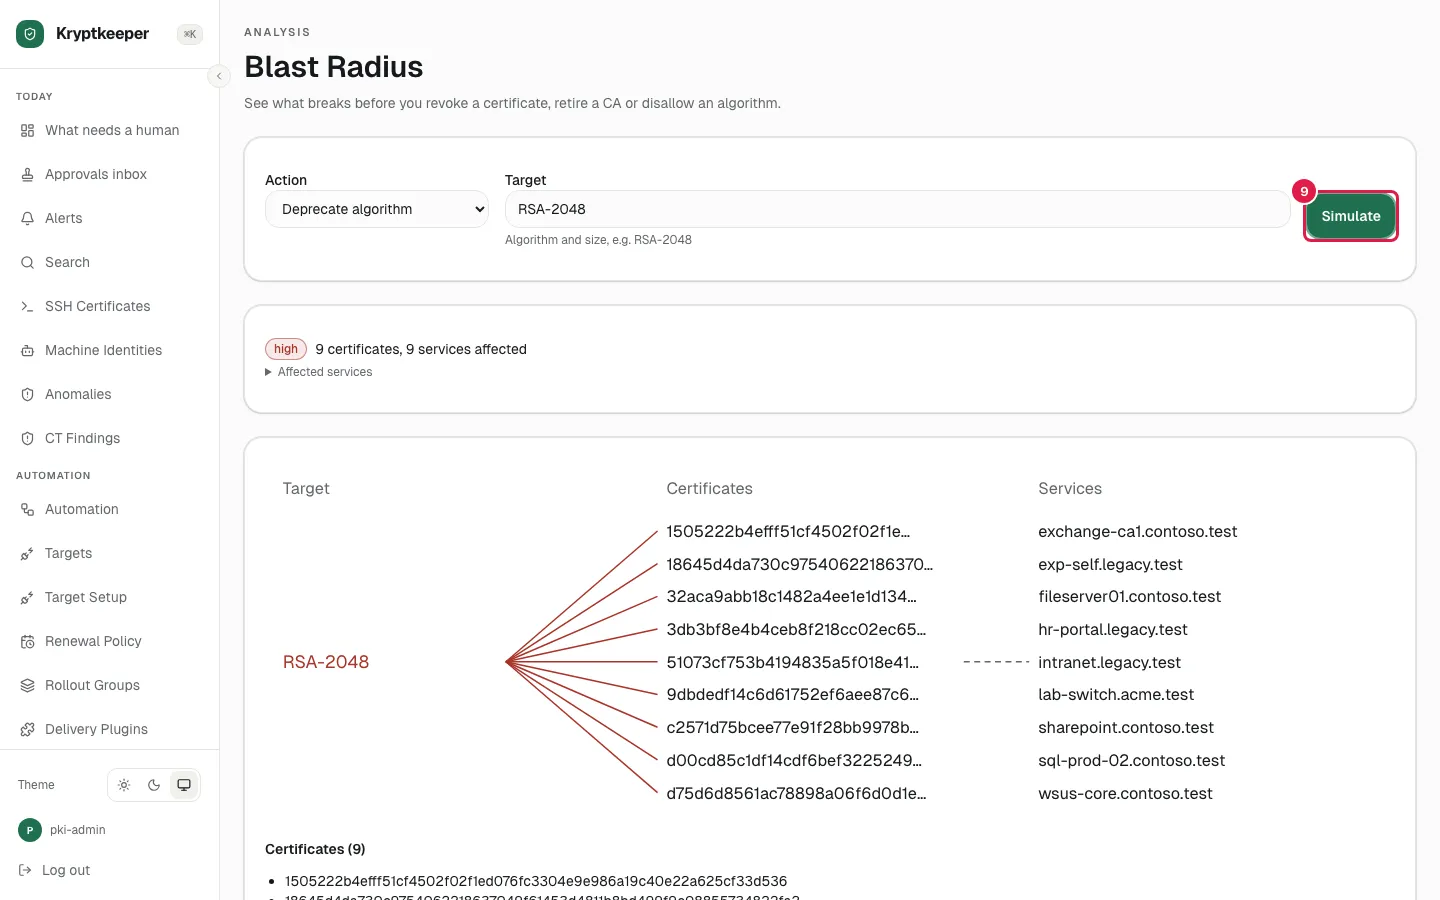Click the Target Setup plug icon
Screen dimensions: 1440x900
(27, 598)
